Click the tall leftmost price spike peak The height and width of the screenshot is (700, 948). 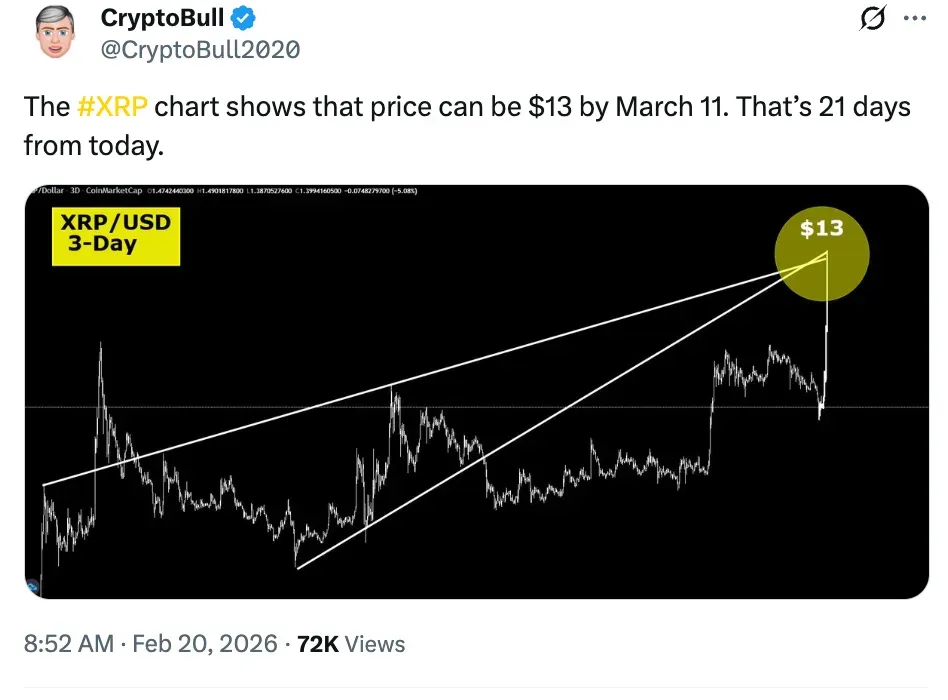click(x=100, y=345)
